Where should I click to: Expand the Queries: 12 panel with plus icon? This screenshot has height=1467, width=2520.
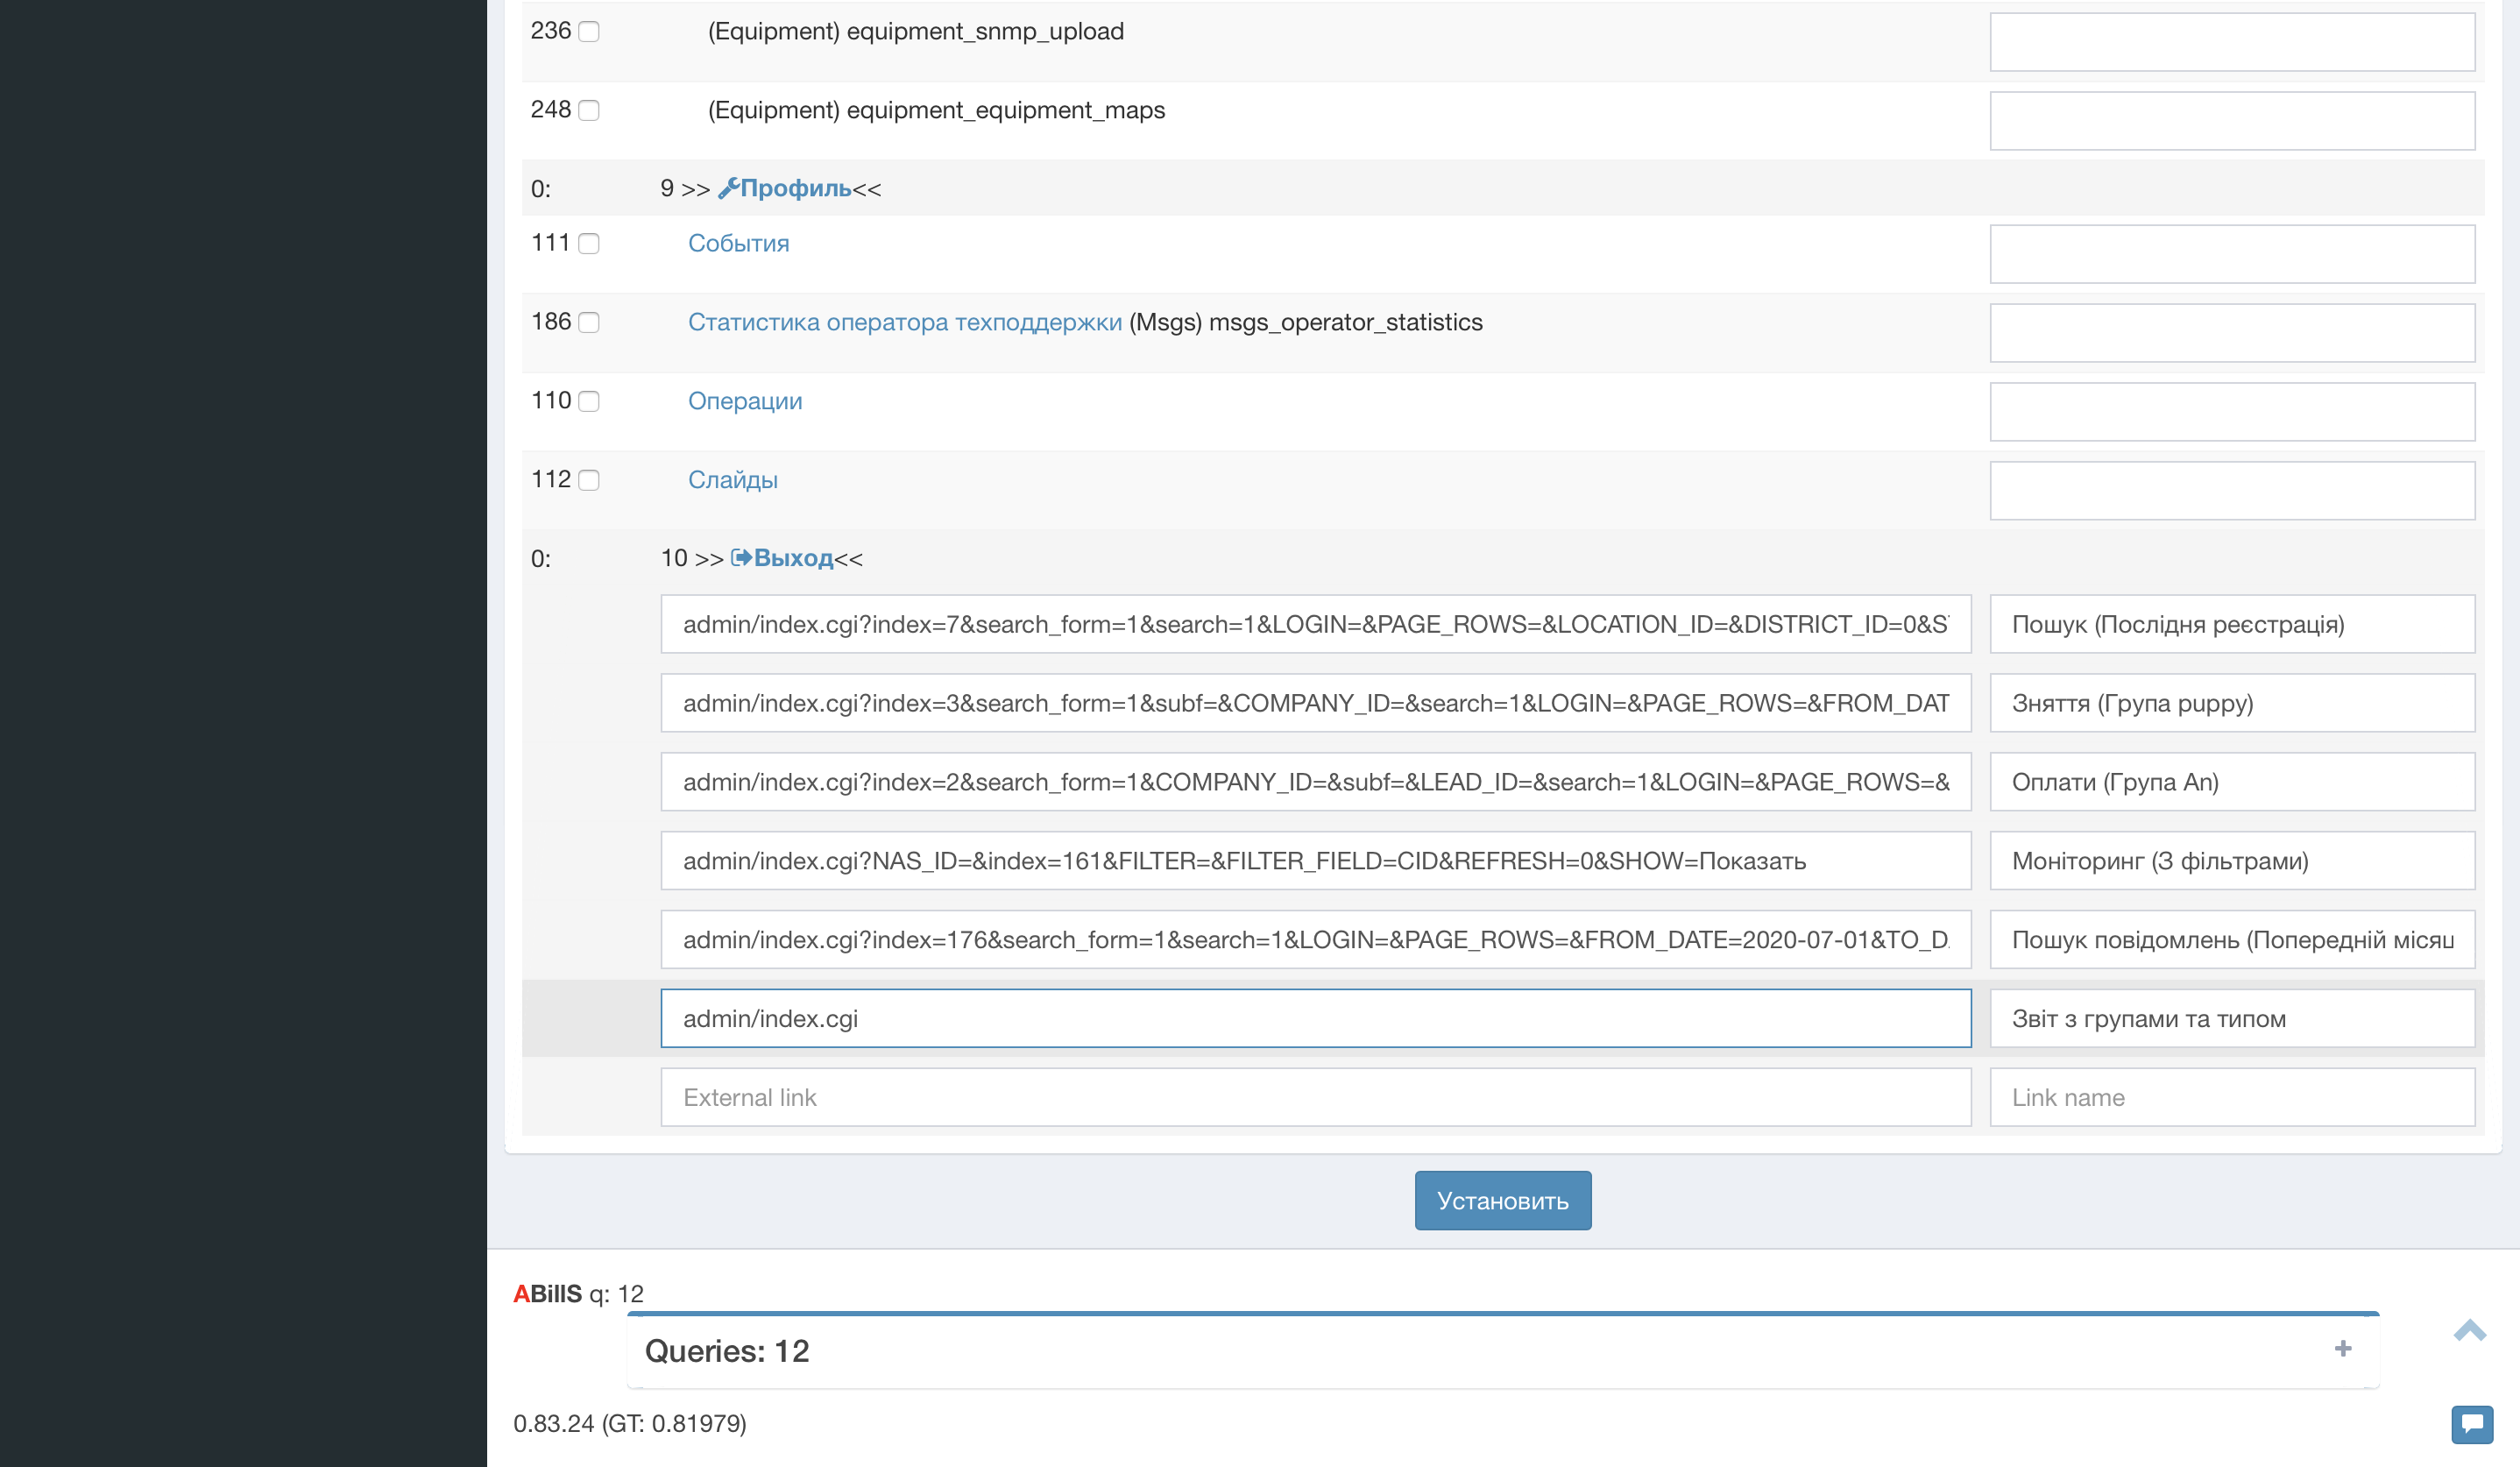click(2342, 1349)
